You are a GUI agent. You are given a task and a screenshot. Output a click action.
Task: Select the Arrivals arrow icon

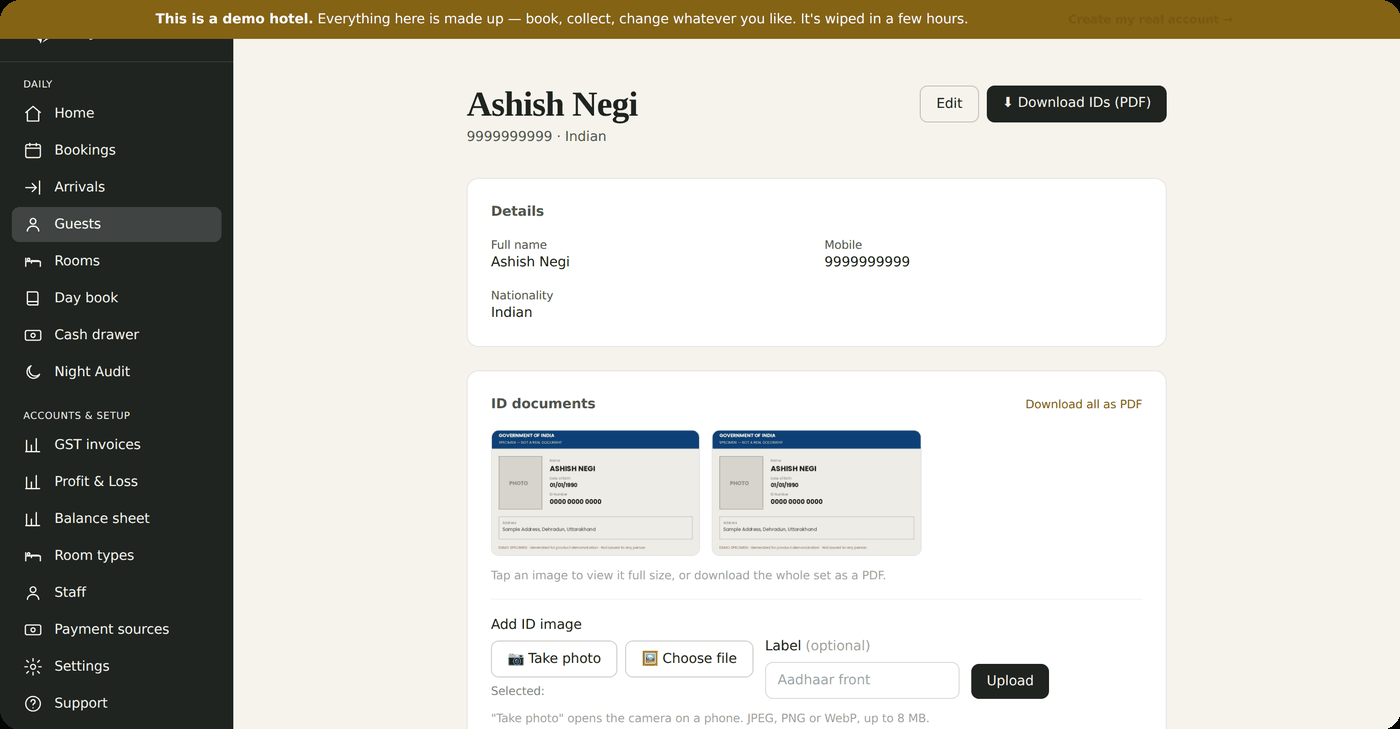click(33, 187)
